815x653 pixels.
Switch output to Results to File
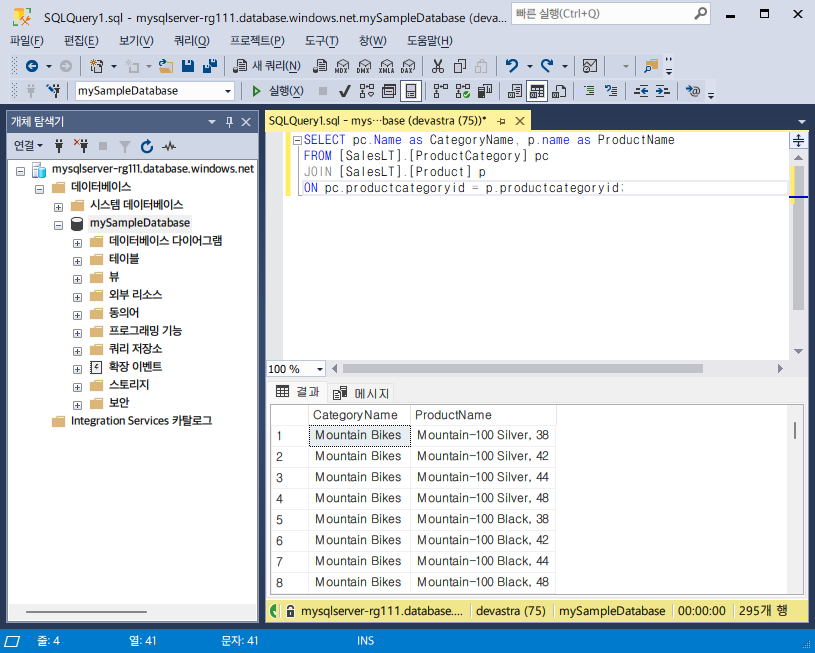click(x=559, y=92)
